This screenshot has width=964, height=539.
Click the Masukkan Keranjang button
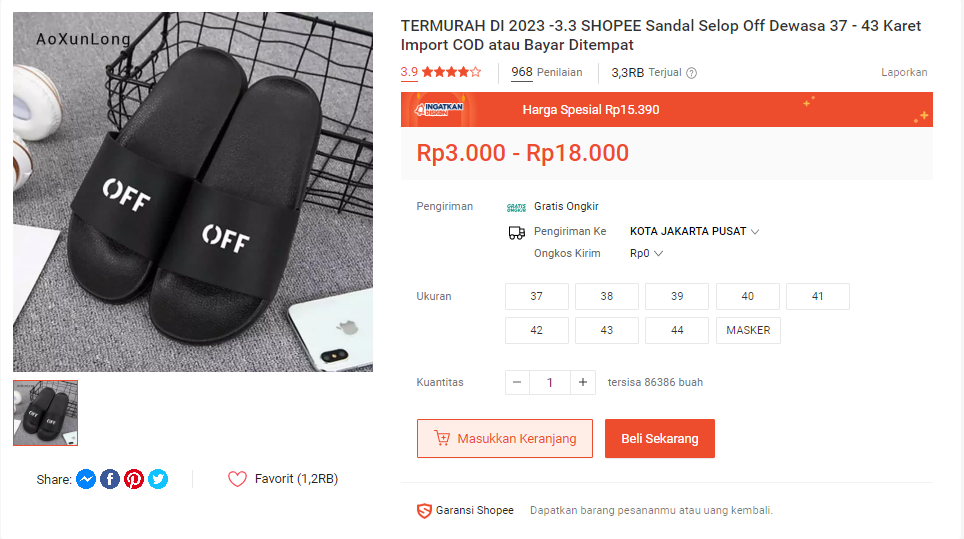pyautogui.click(x=505, y=439)
